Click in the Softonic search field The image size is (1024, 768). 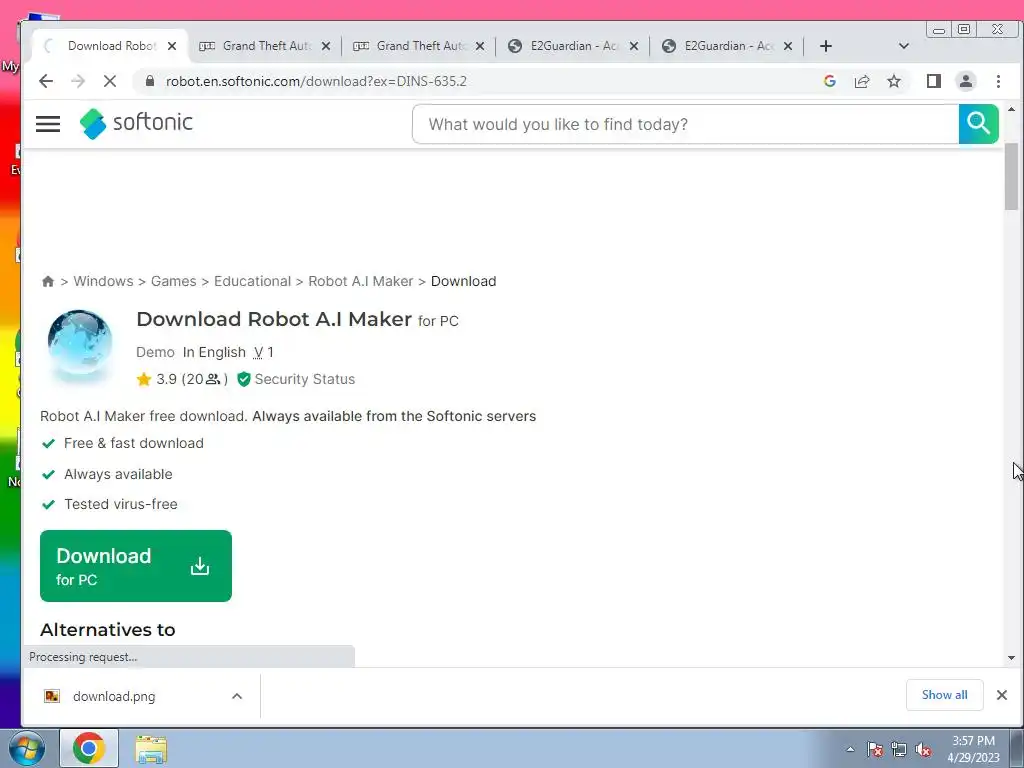(686, 124)
